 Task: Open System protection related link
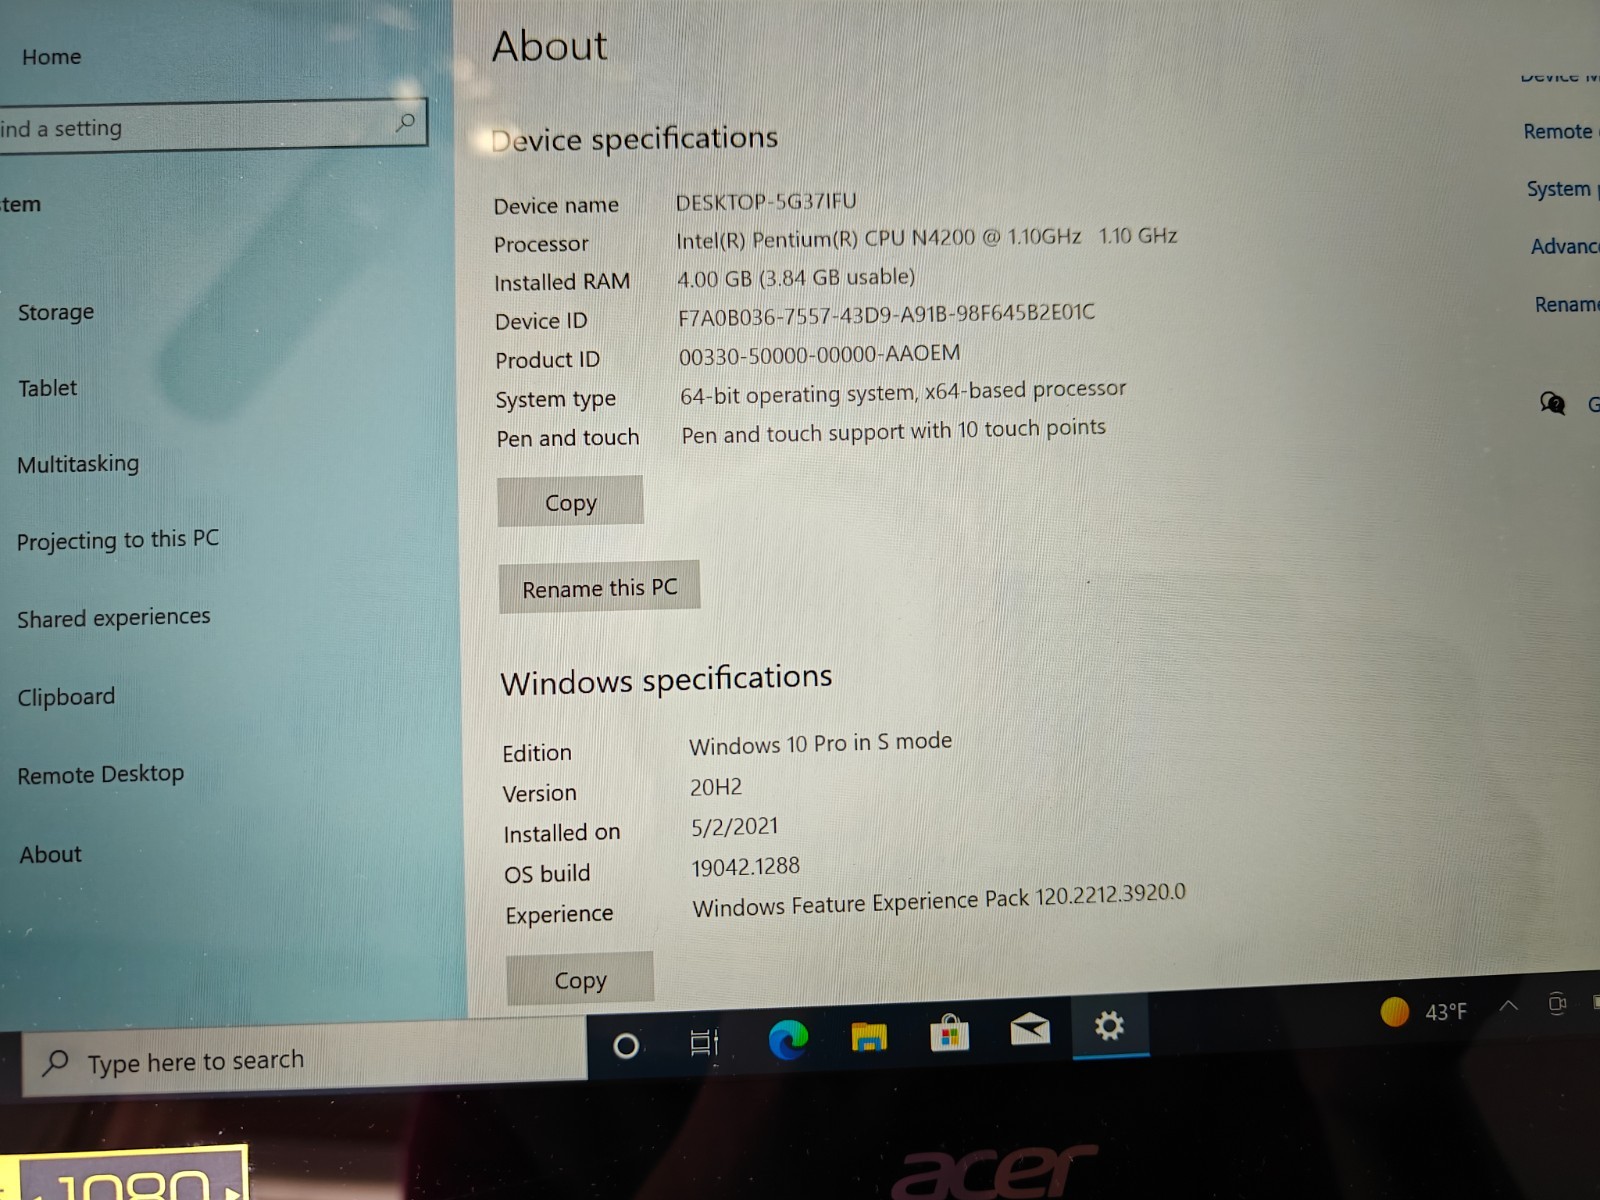(1562, 189)
